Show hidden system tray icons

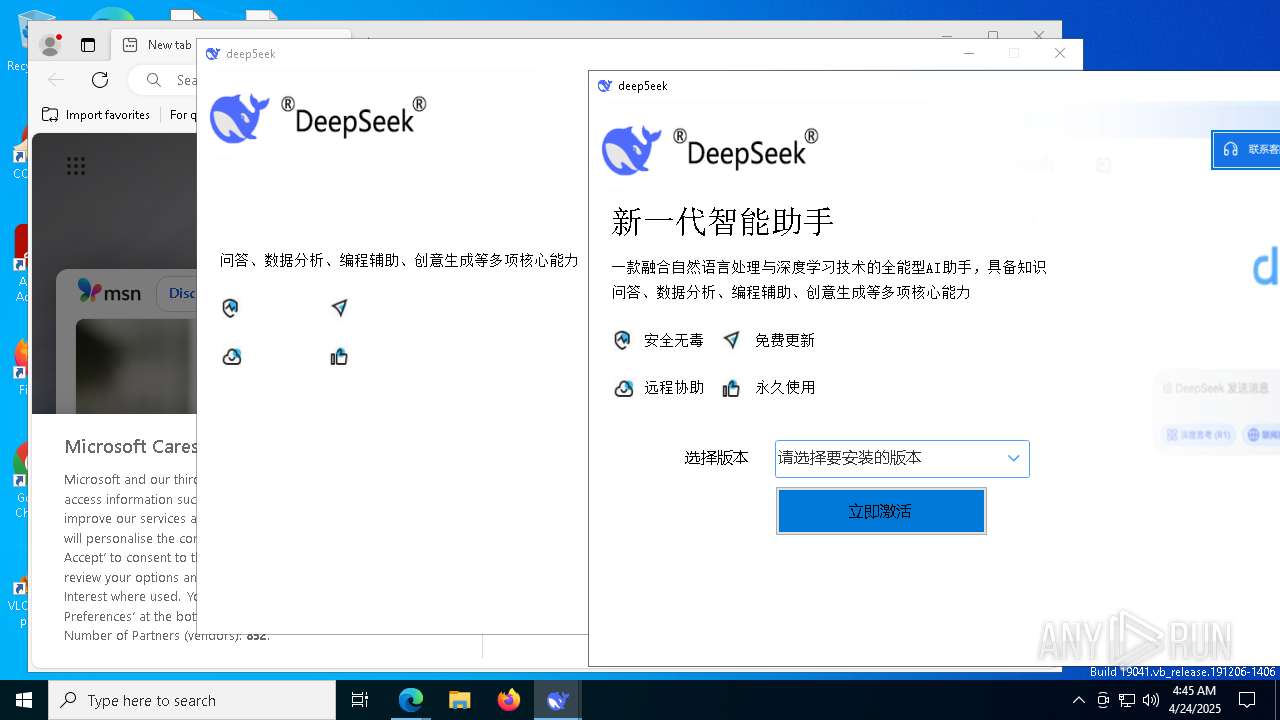click(1078, 700)
